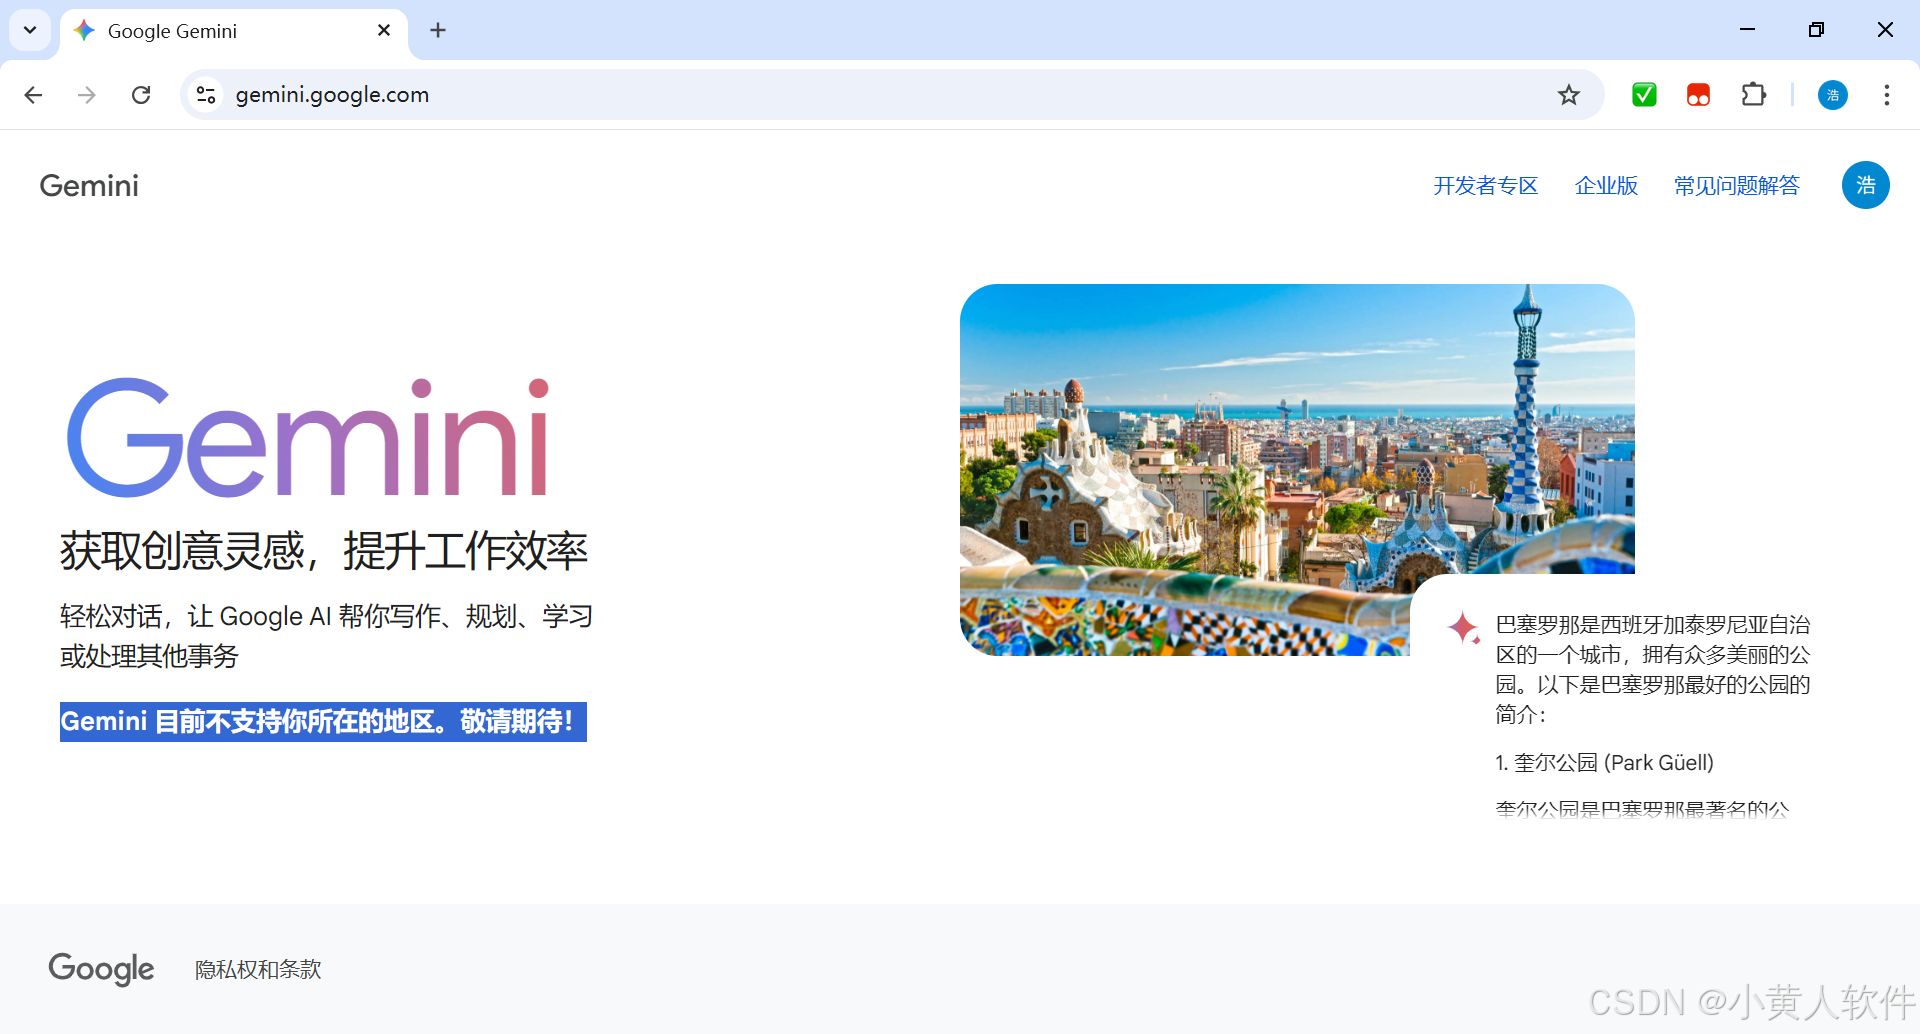
Task: Open 常见问题解答 page
Action: tap(1735, 185)
